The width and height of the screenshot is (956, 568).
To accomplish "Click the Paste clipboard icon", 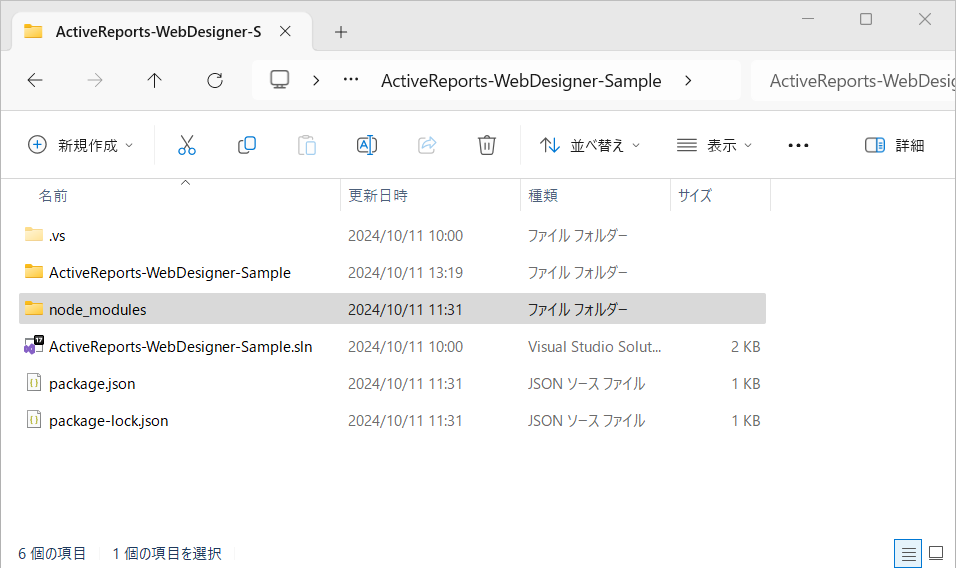I will [x=307, y=145].
